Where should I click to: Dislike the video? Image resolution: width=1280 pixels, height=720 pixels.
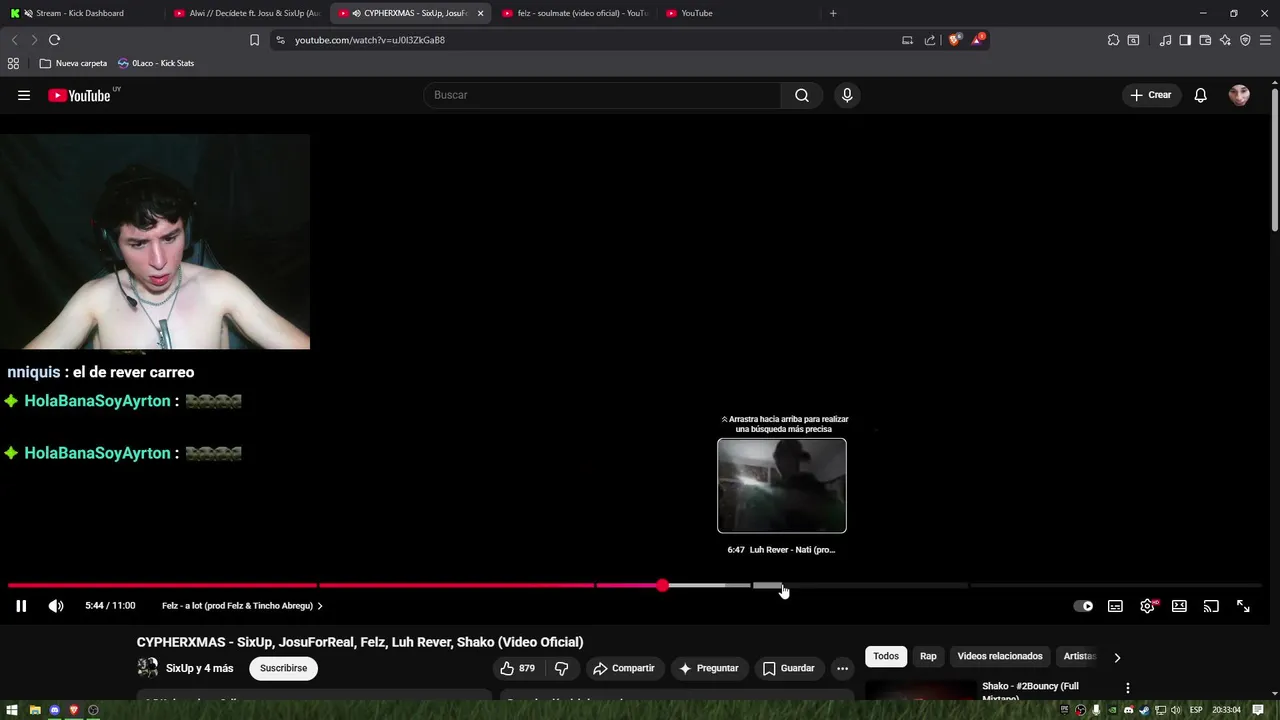562,668
